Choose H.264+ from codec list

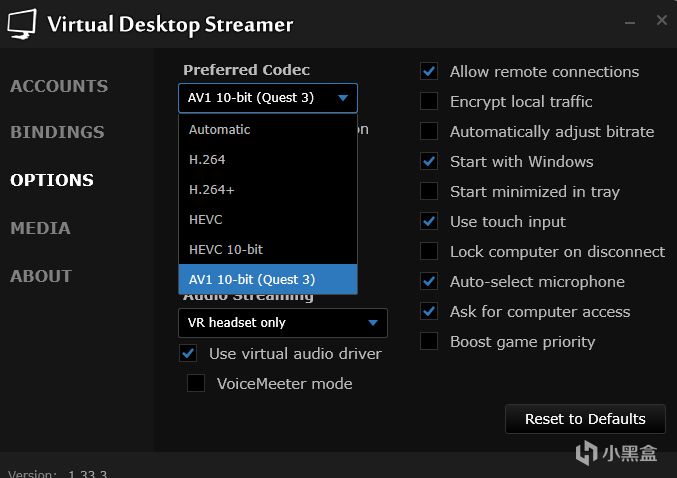(211, 189)
